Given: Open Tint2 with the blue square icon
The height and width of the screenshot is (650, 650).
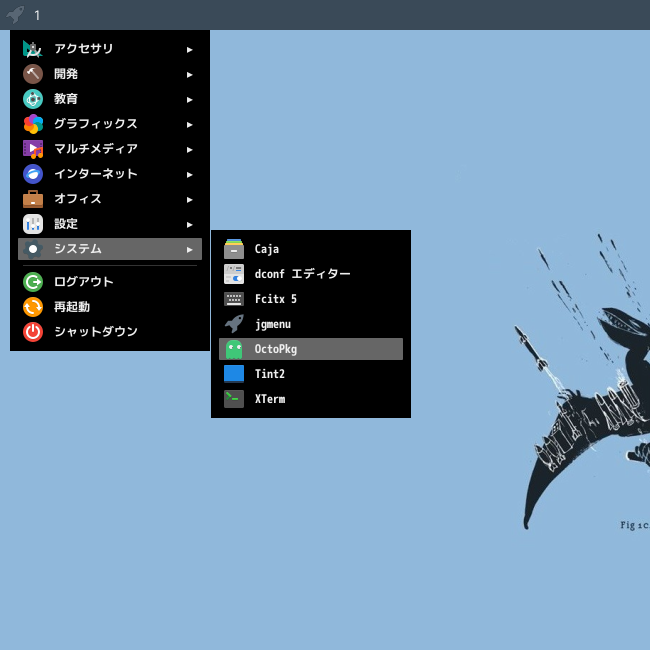Looking at the screenshot, I should click(x=234, y=374).
